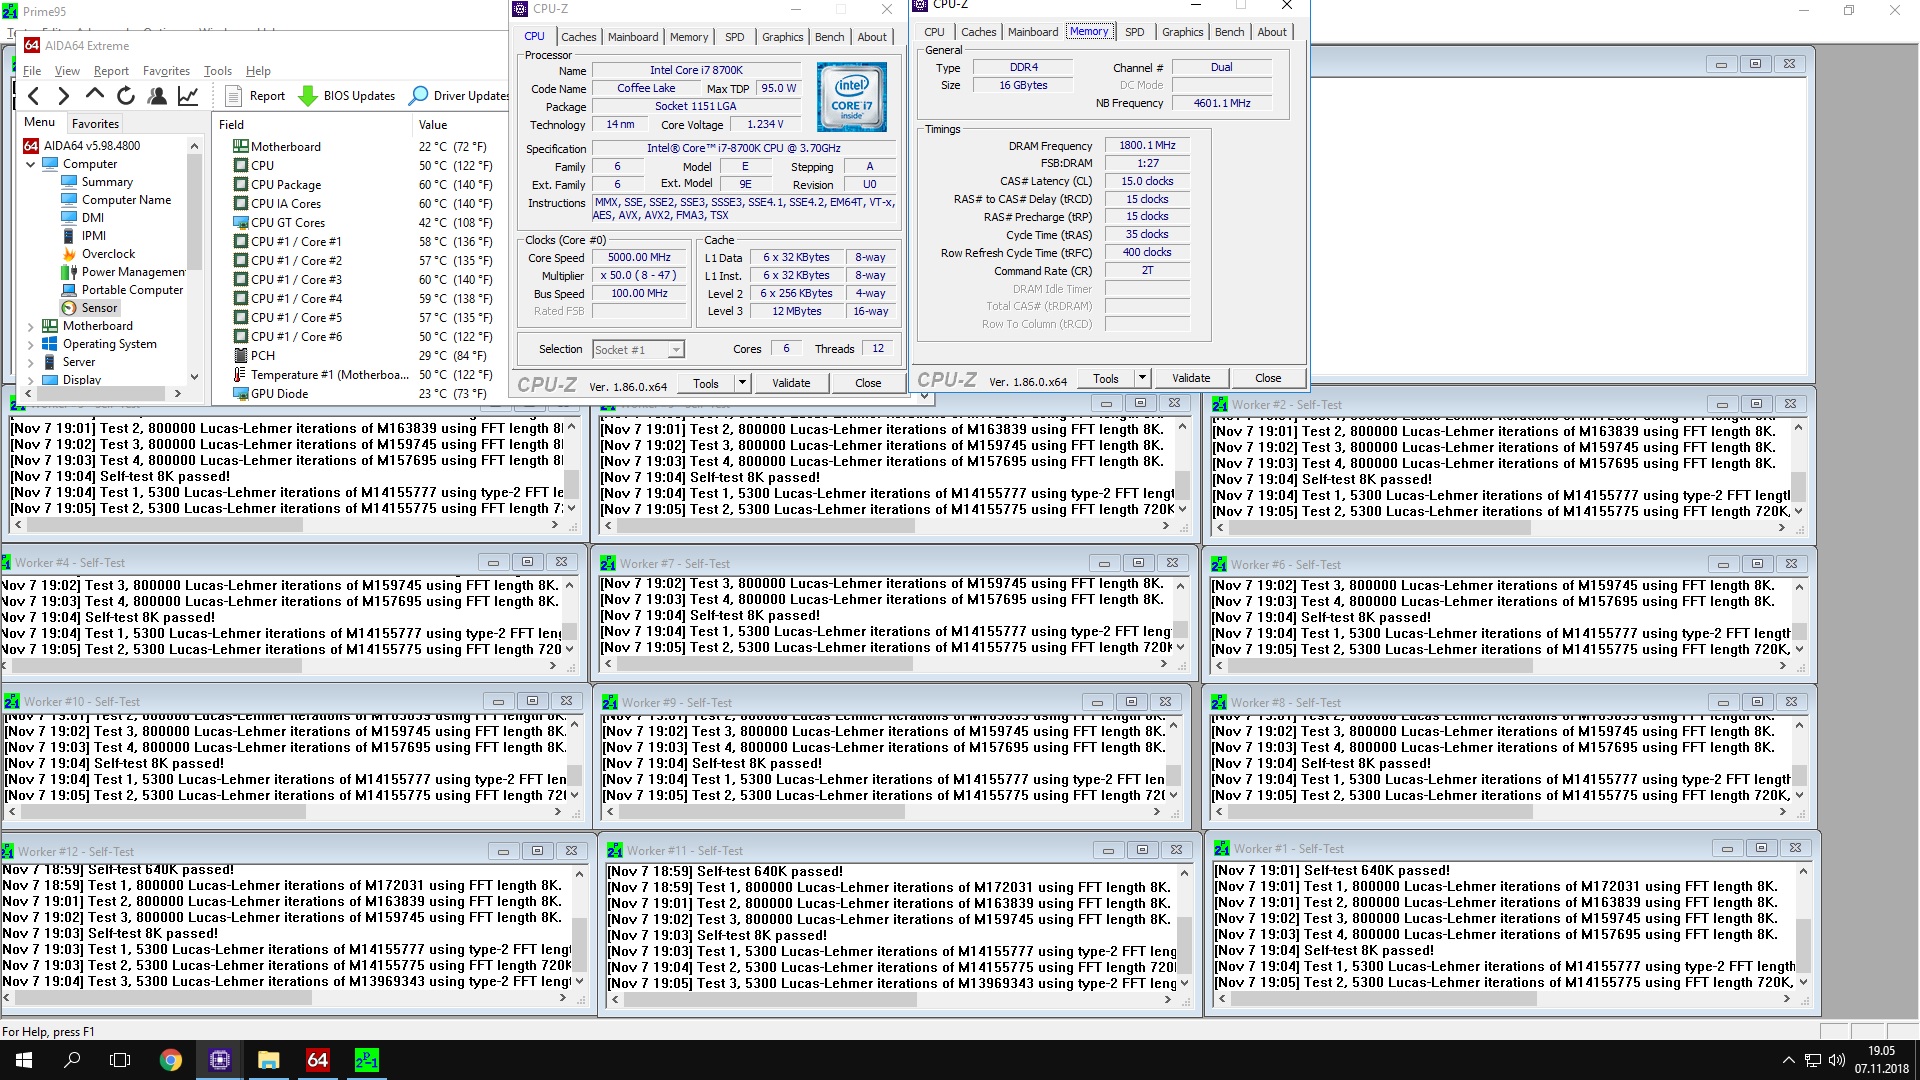
Task: Open the Bench tab in right CPU-Z
Action: pos(1229,32)
